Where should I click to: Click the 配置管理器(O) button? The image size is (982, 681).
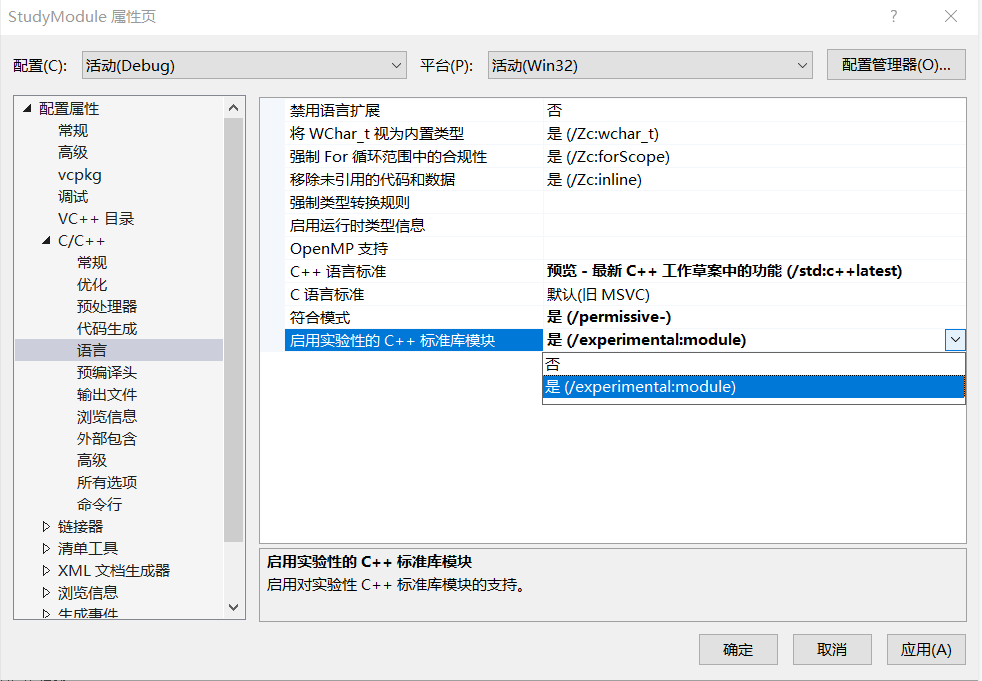[896, 64]
